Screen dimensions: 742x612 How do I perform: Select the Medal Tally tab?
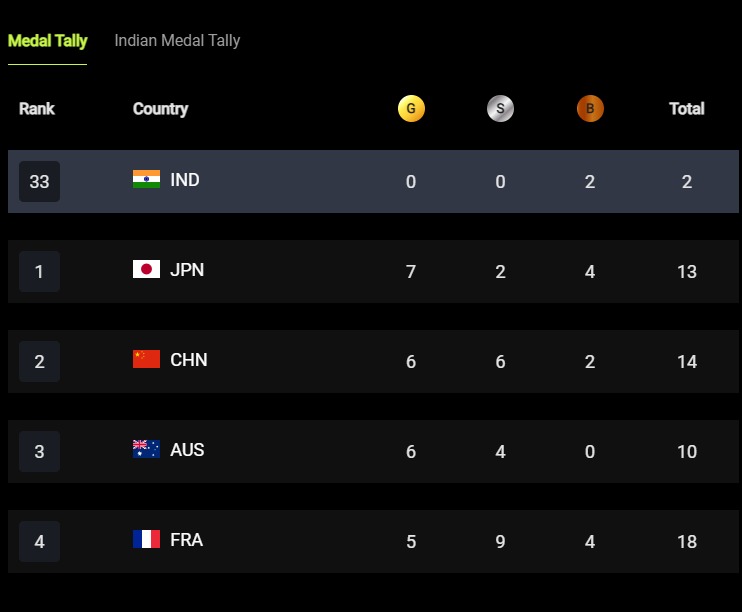point(47,41)
